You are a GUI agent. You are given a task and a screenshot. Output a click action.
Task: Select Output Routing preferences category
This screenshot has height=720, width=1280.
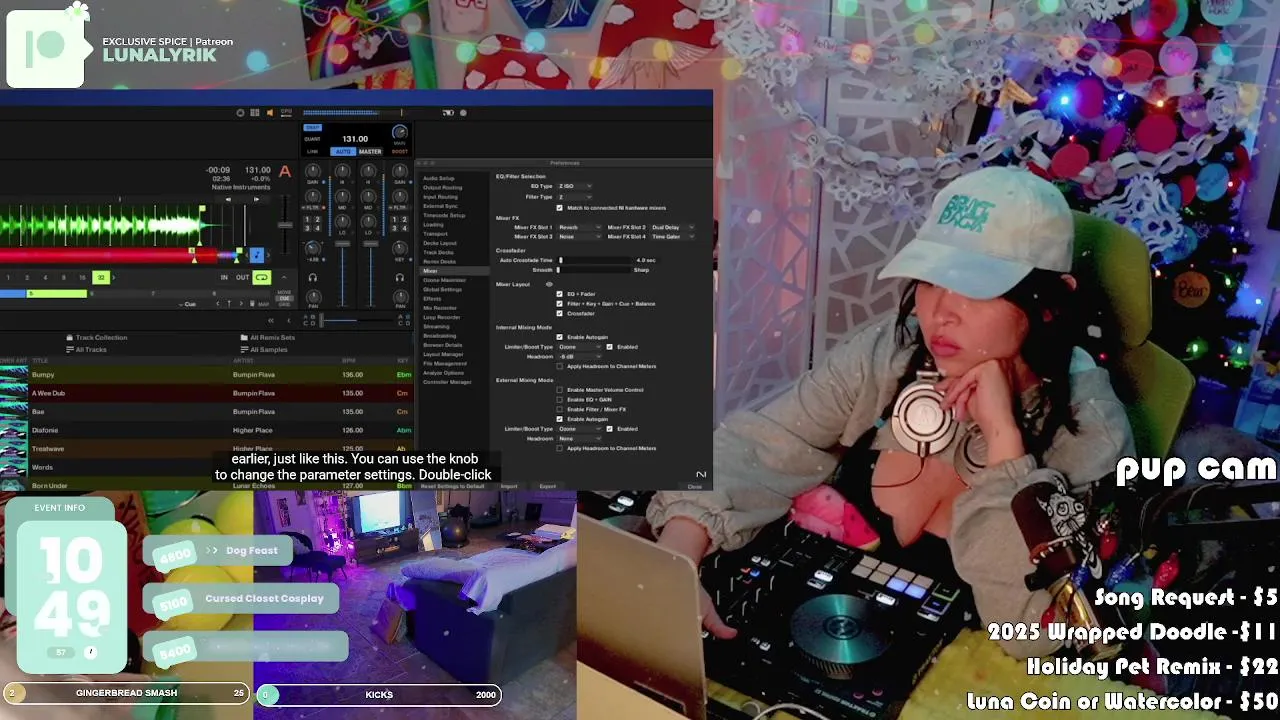pos(443,188)
